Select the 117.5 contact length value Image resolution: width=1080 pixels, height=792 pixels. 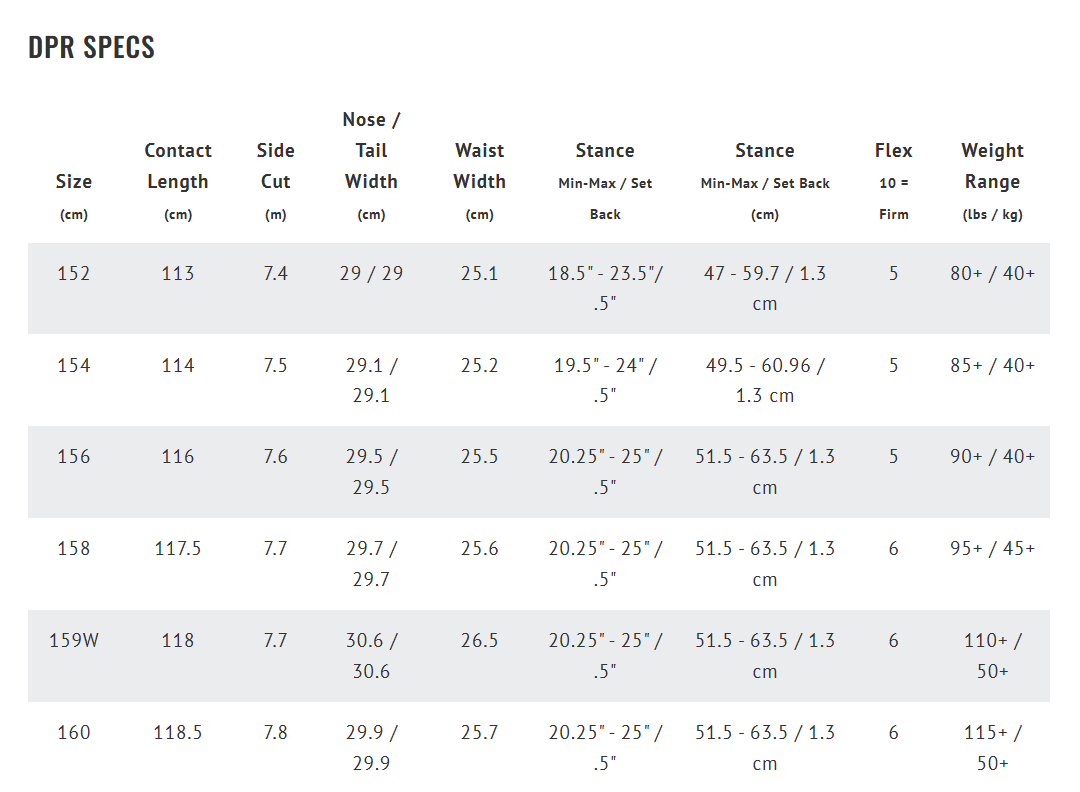(178, 548)
